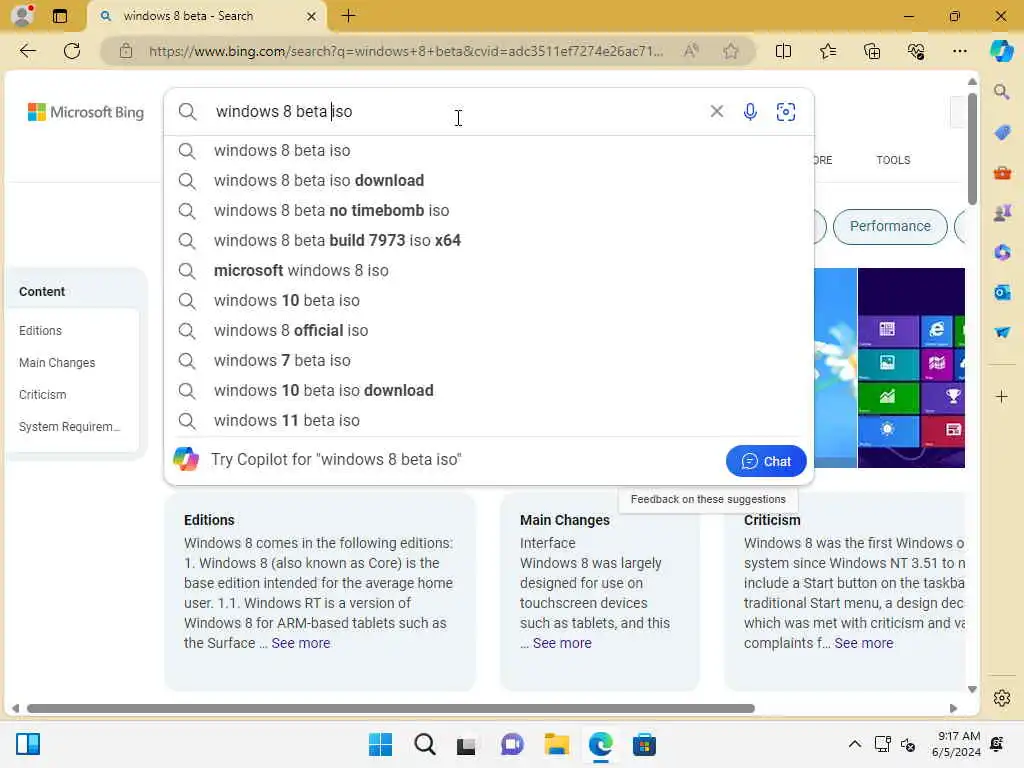Select suggestion 'windows 8 beta iso'
Image resolution: width=1024 pixels, height=768 pixels.
[488, 151]
